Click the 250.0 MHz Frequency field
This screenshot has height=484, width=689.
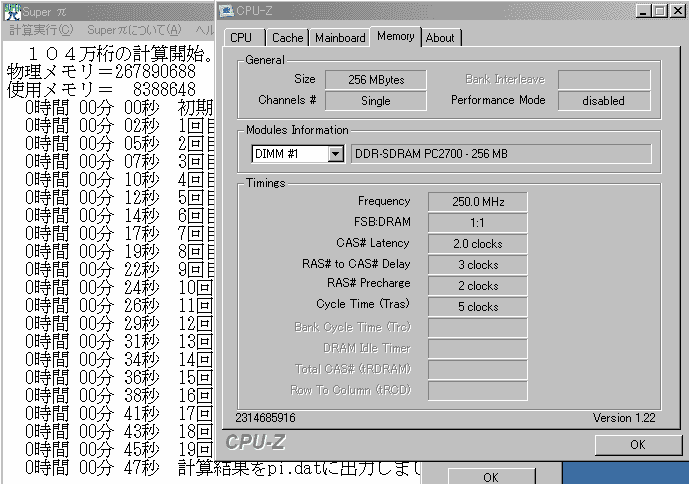[x=477, y=202]
